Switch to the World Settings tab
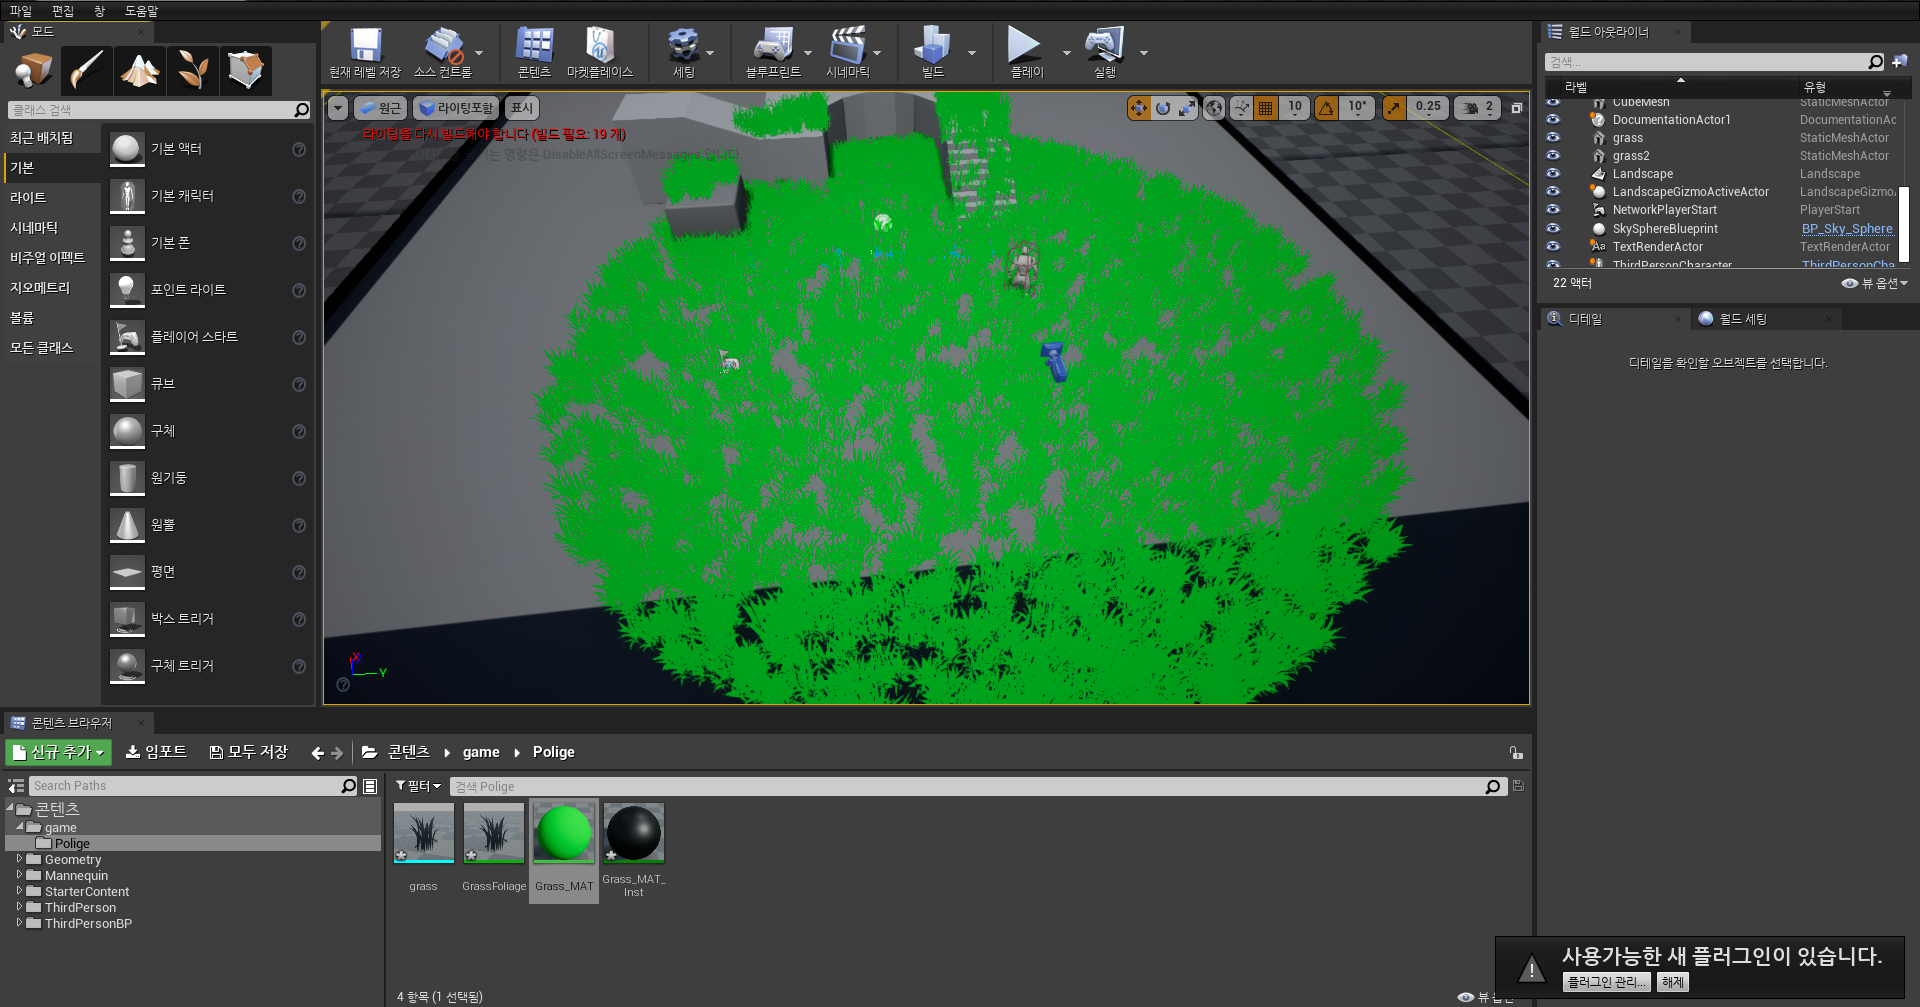 coord(1743,319)
